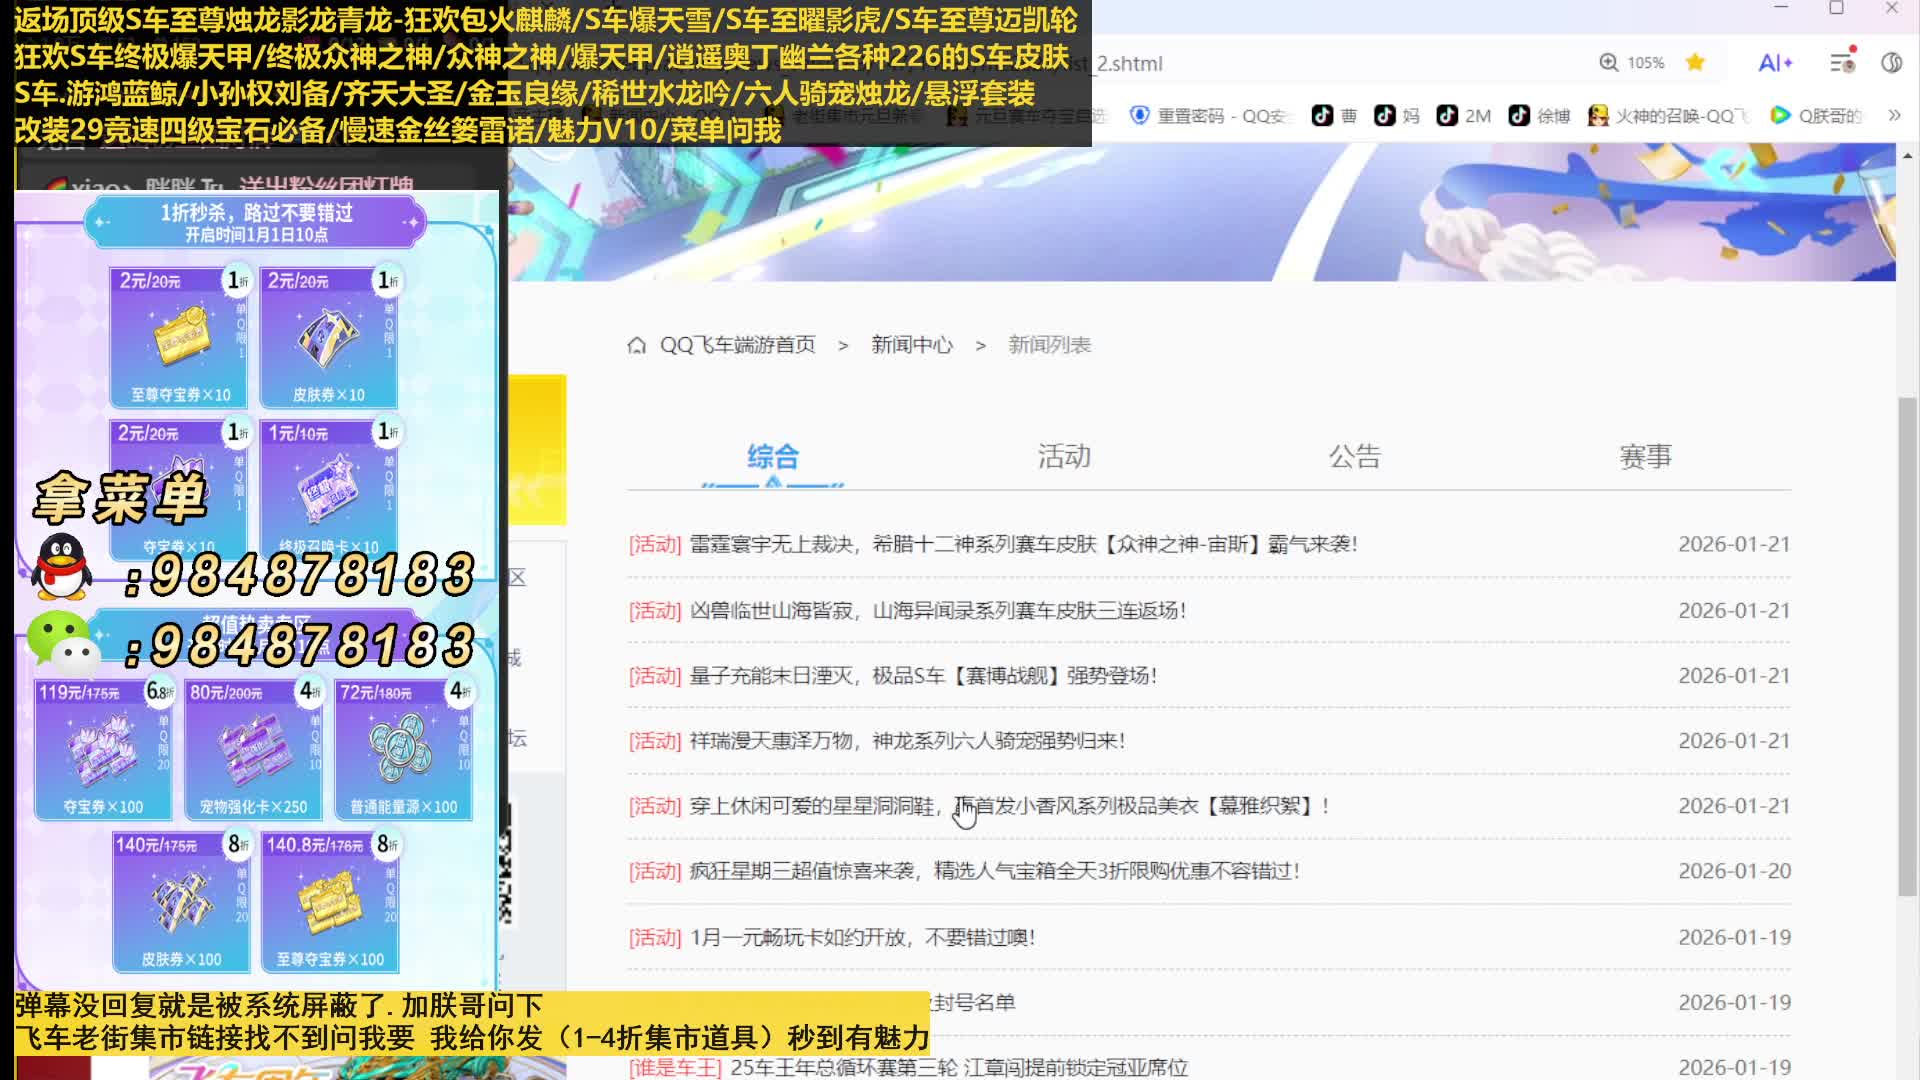The height and width of the screenshot is (1080, 1920).
Task: Expand the hidden bookmarks chevron
Action: click(1894, 115)
